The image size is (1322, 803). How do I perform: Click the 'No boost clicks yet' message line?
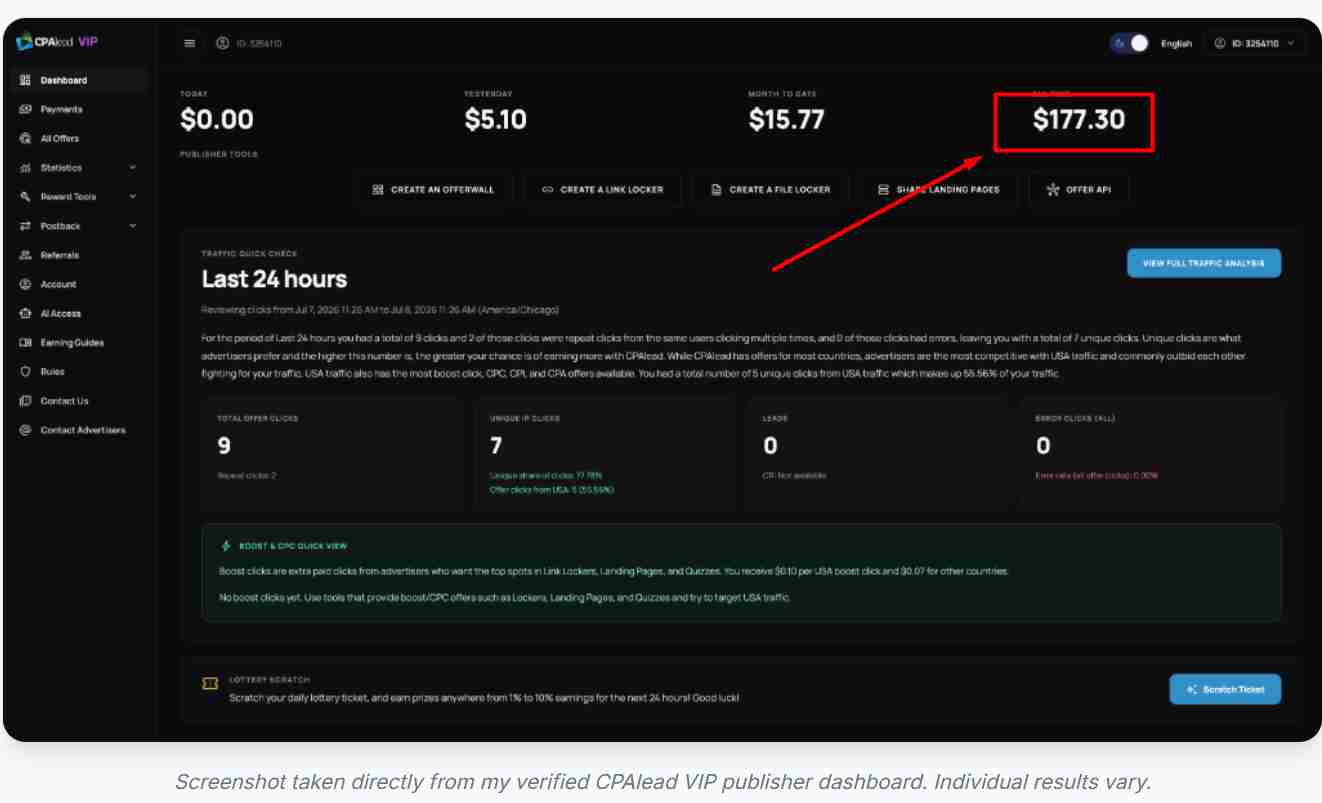click(505, 597)
